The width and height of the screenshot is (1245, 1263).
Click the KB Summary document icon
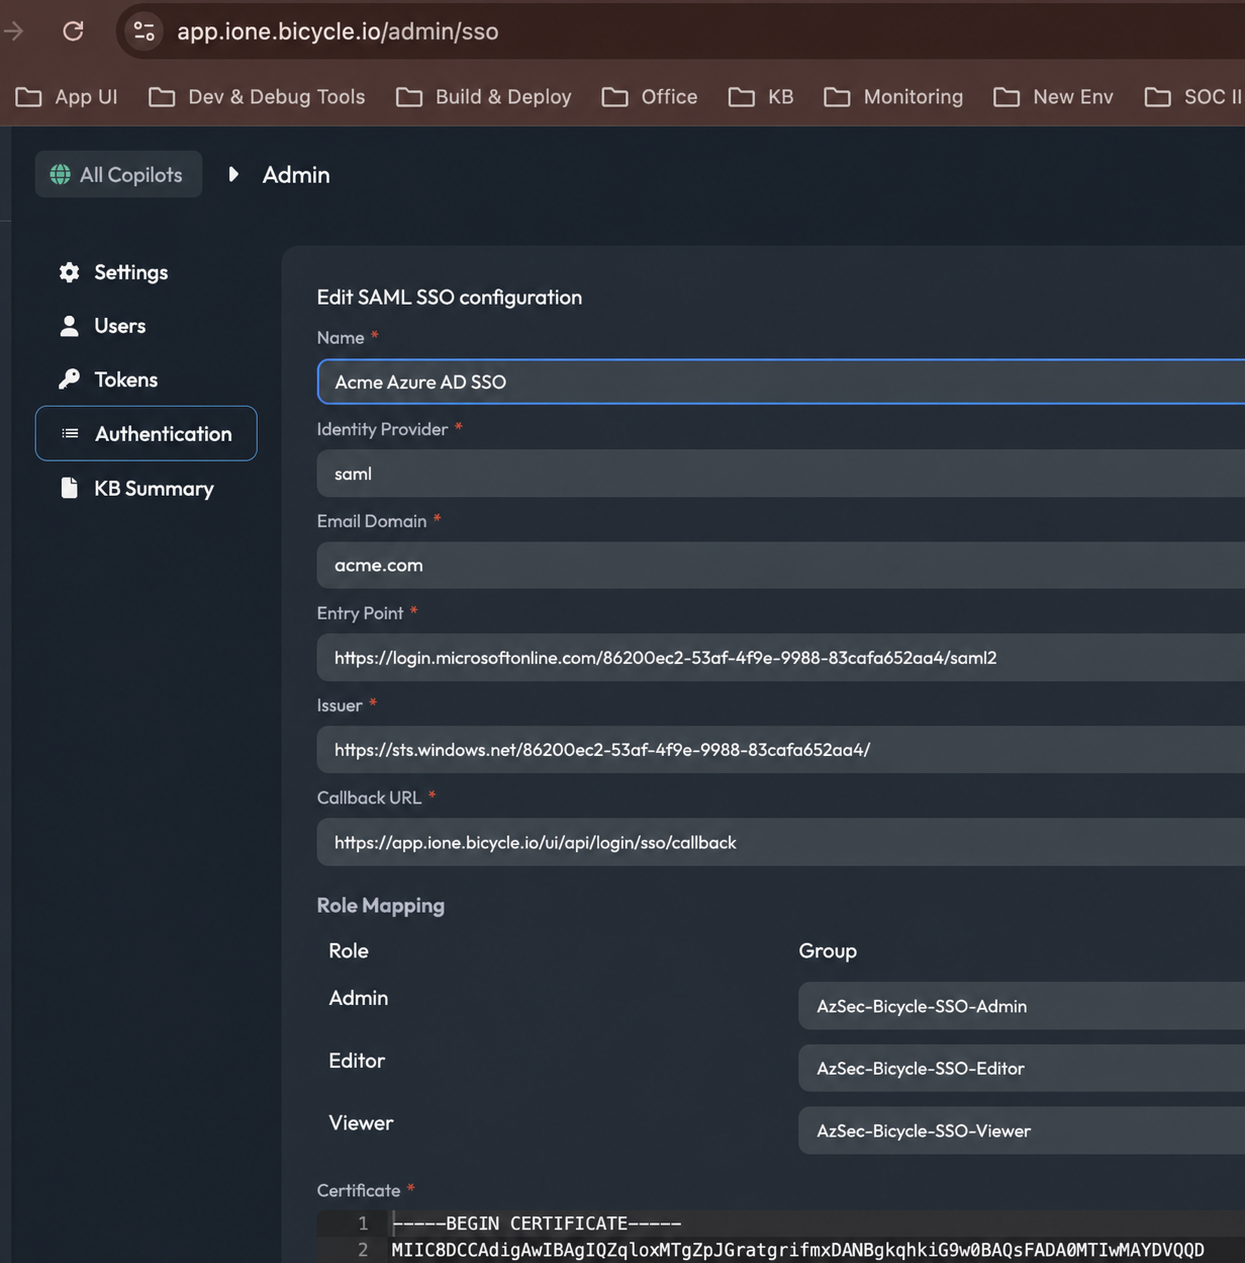(69, 488)
